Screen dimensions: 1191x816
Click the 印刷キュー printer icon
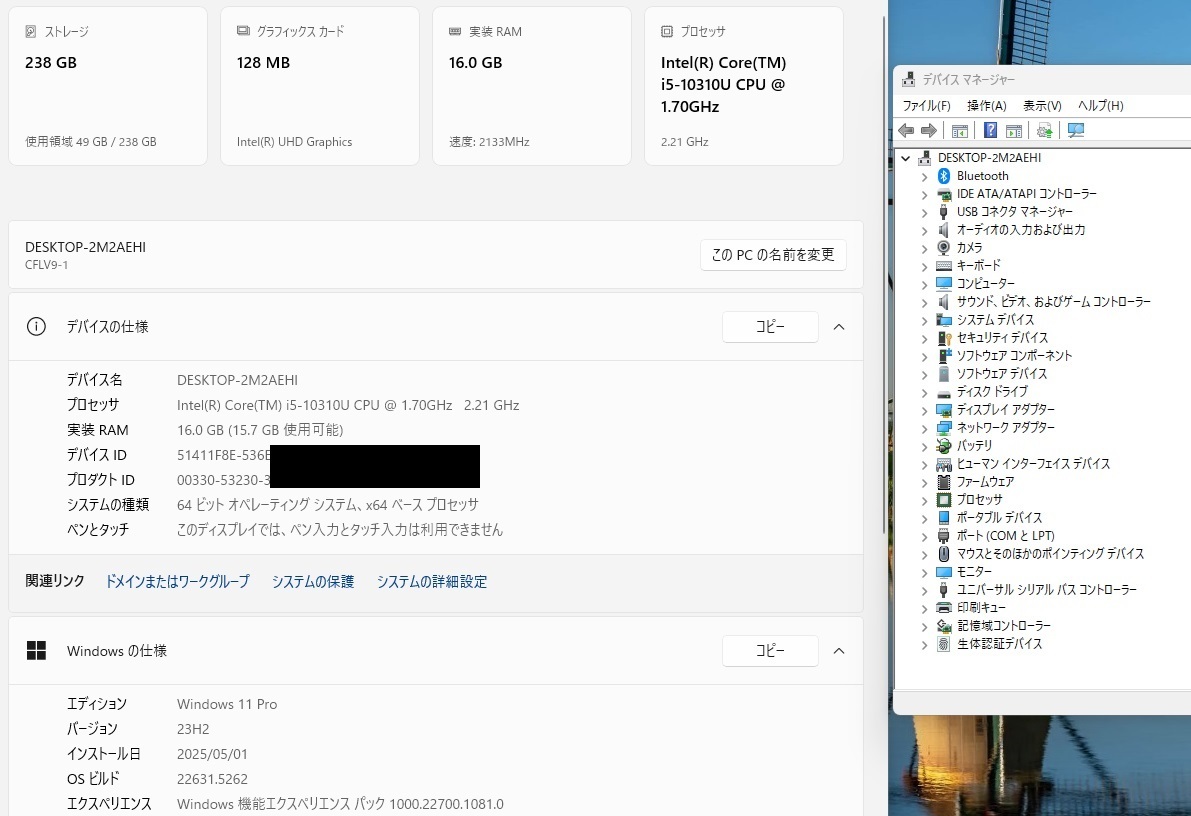point(943,608)
